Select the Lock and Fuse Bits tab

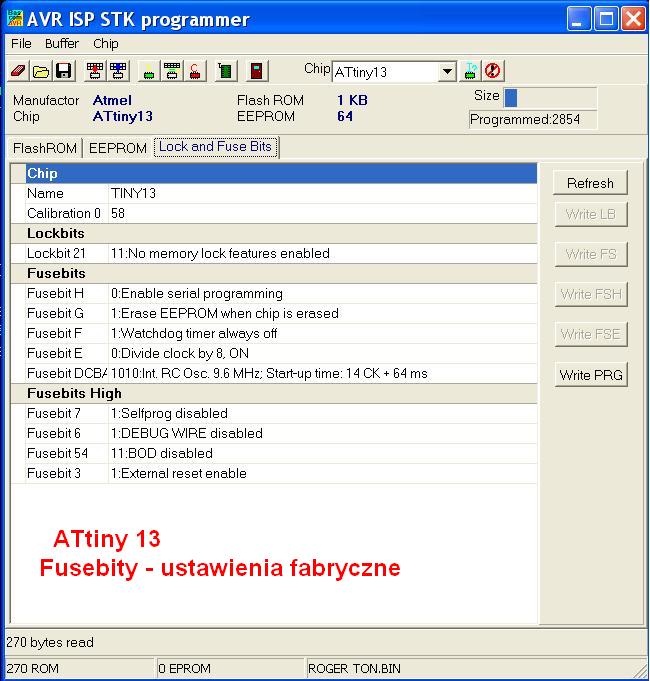coord(215,147)
